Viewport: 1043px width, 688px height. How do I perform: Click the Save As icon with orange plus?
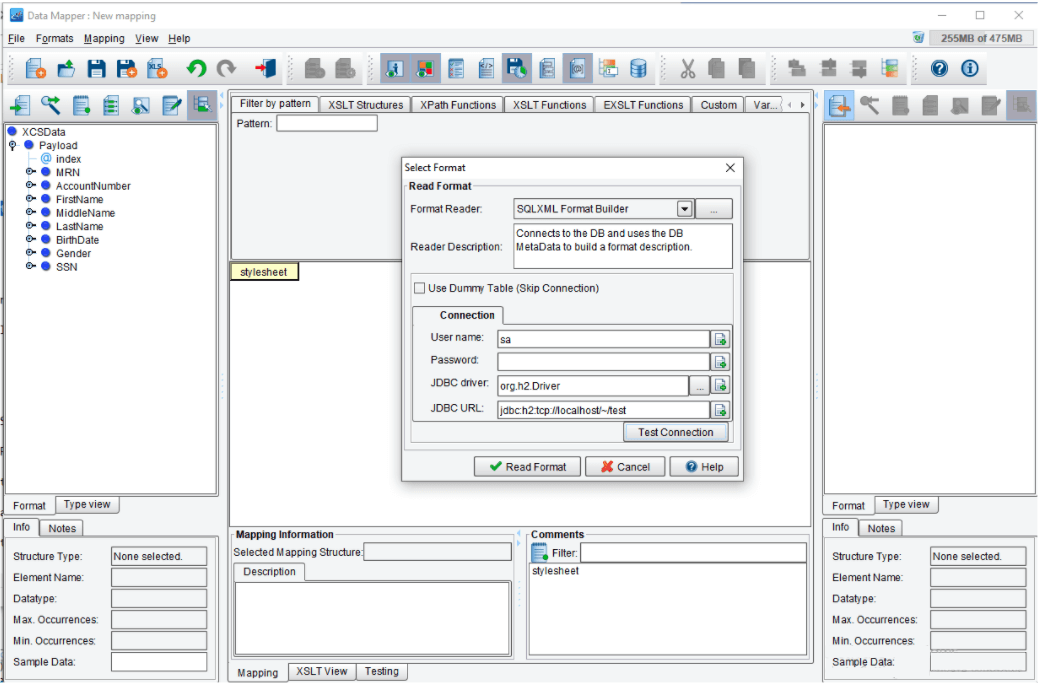(x=126, y=69)
